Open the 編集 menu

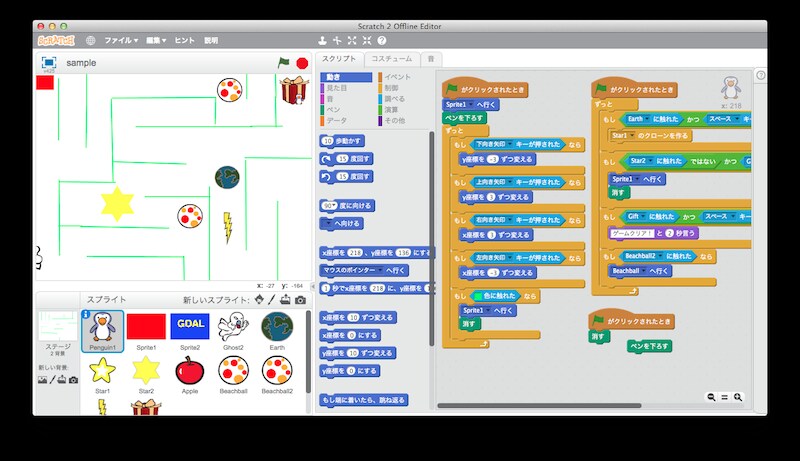click(155, 41)
